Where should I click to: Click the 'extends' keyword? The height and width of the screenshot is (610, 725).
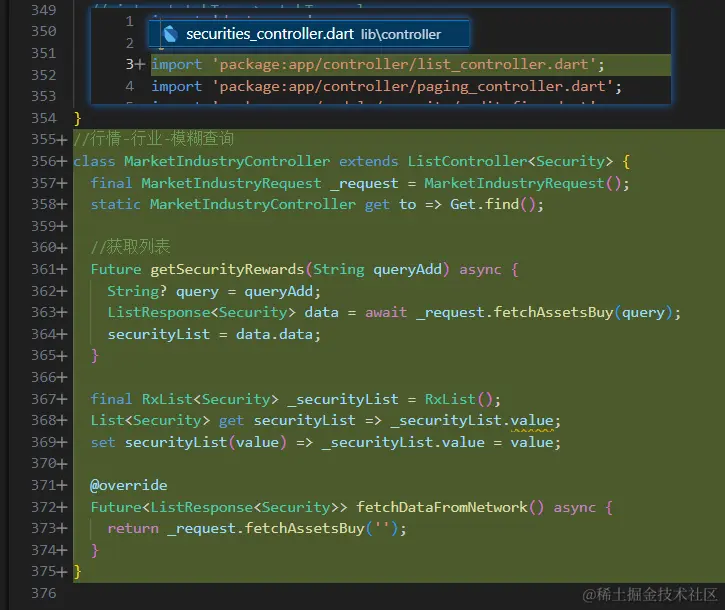tap(369, 161)
